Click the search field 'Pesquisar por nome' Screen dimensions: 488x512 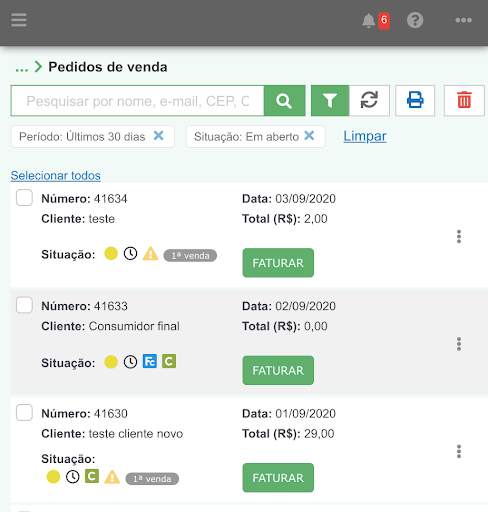coord(137,101)
